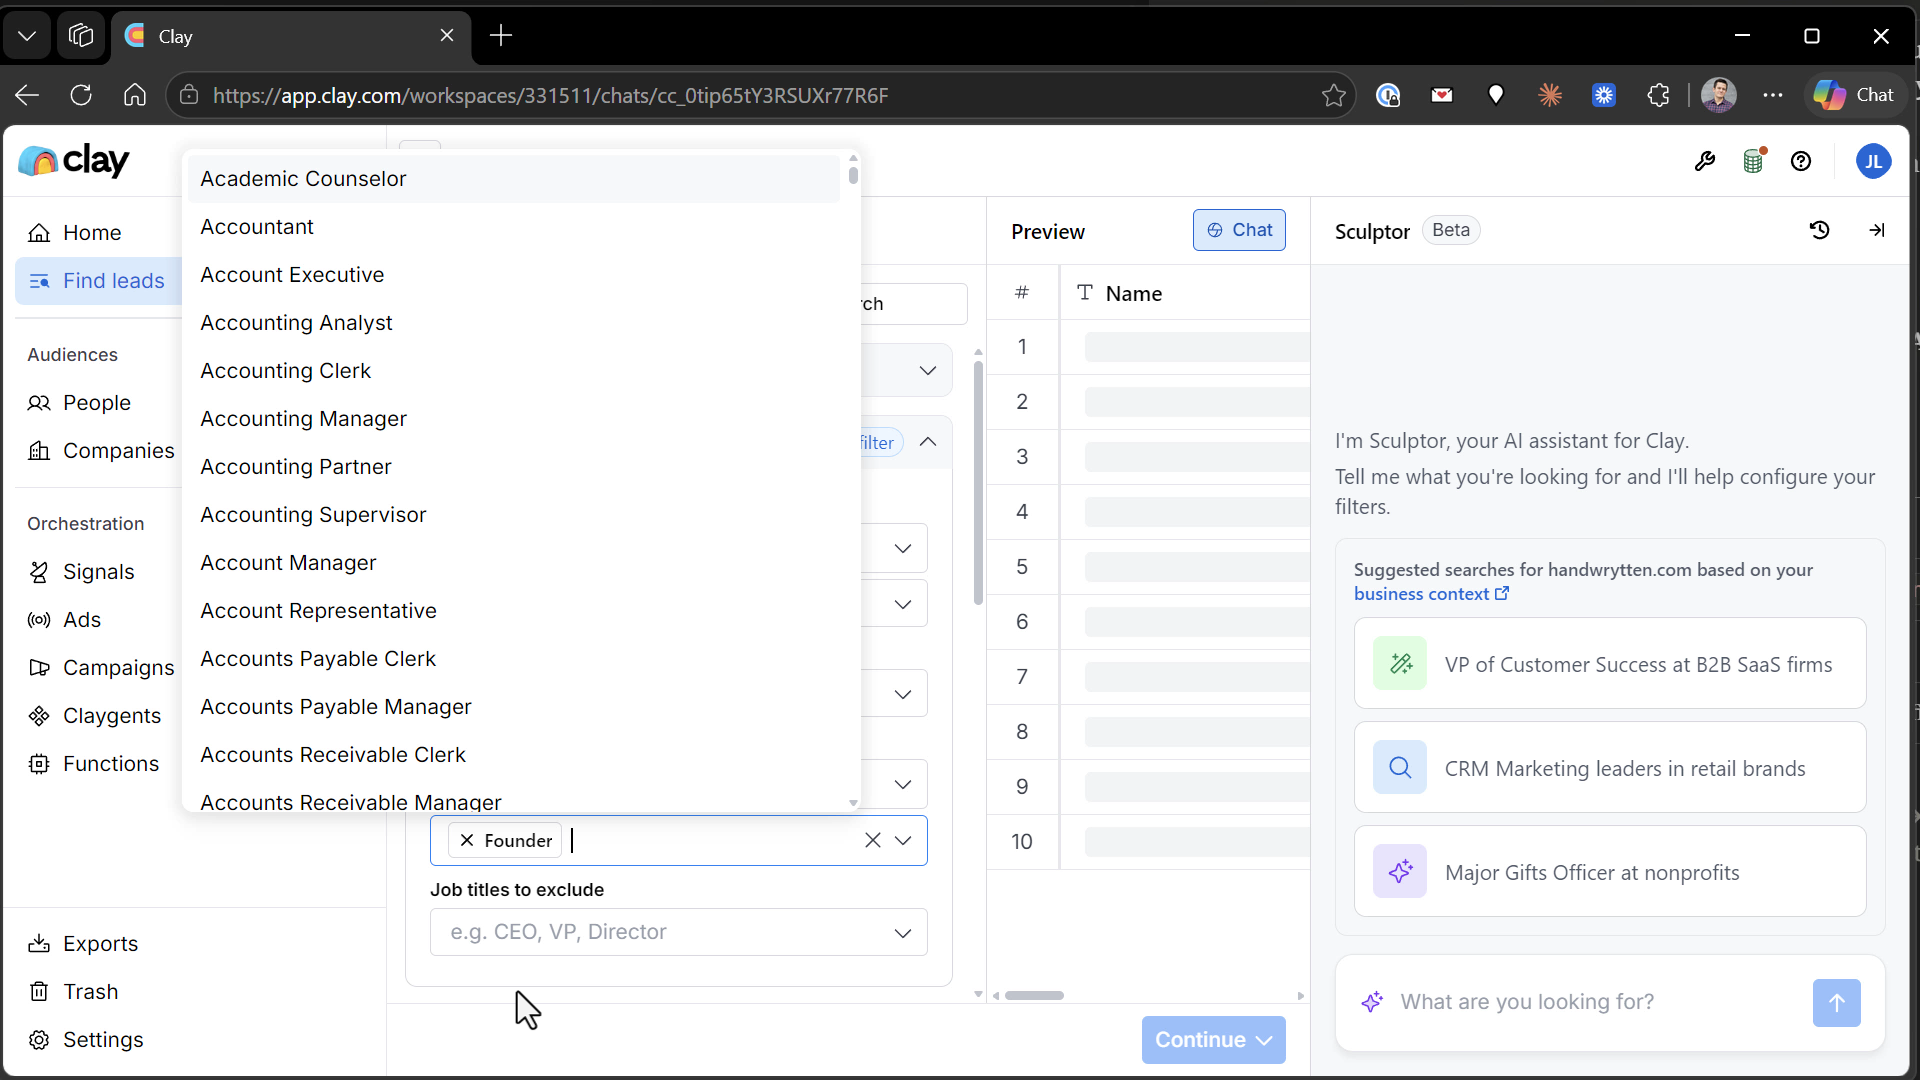Open Find leads section
This screenshot has width=1920, height=1080.
[x=98, y=281]
